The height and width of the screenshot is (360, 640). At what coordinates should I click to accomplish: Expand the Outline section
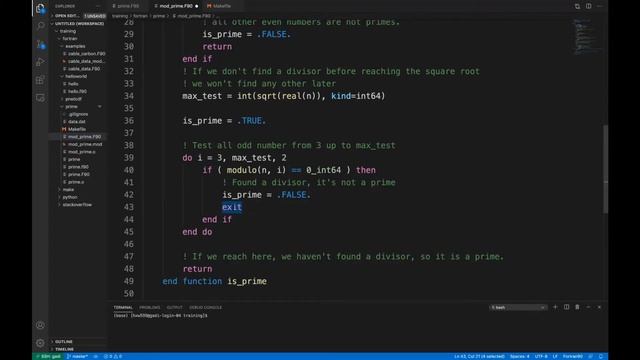(x=64, y=341)
